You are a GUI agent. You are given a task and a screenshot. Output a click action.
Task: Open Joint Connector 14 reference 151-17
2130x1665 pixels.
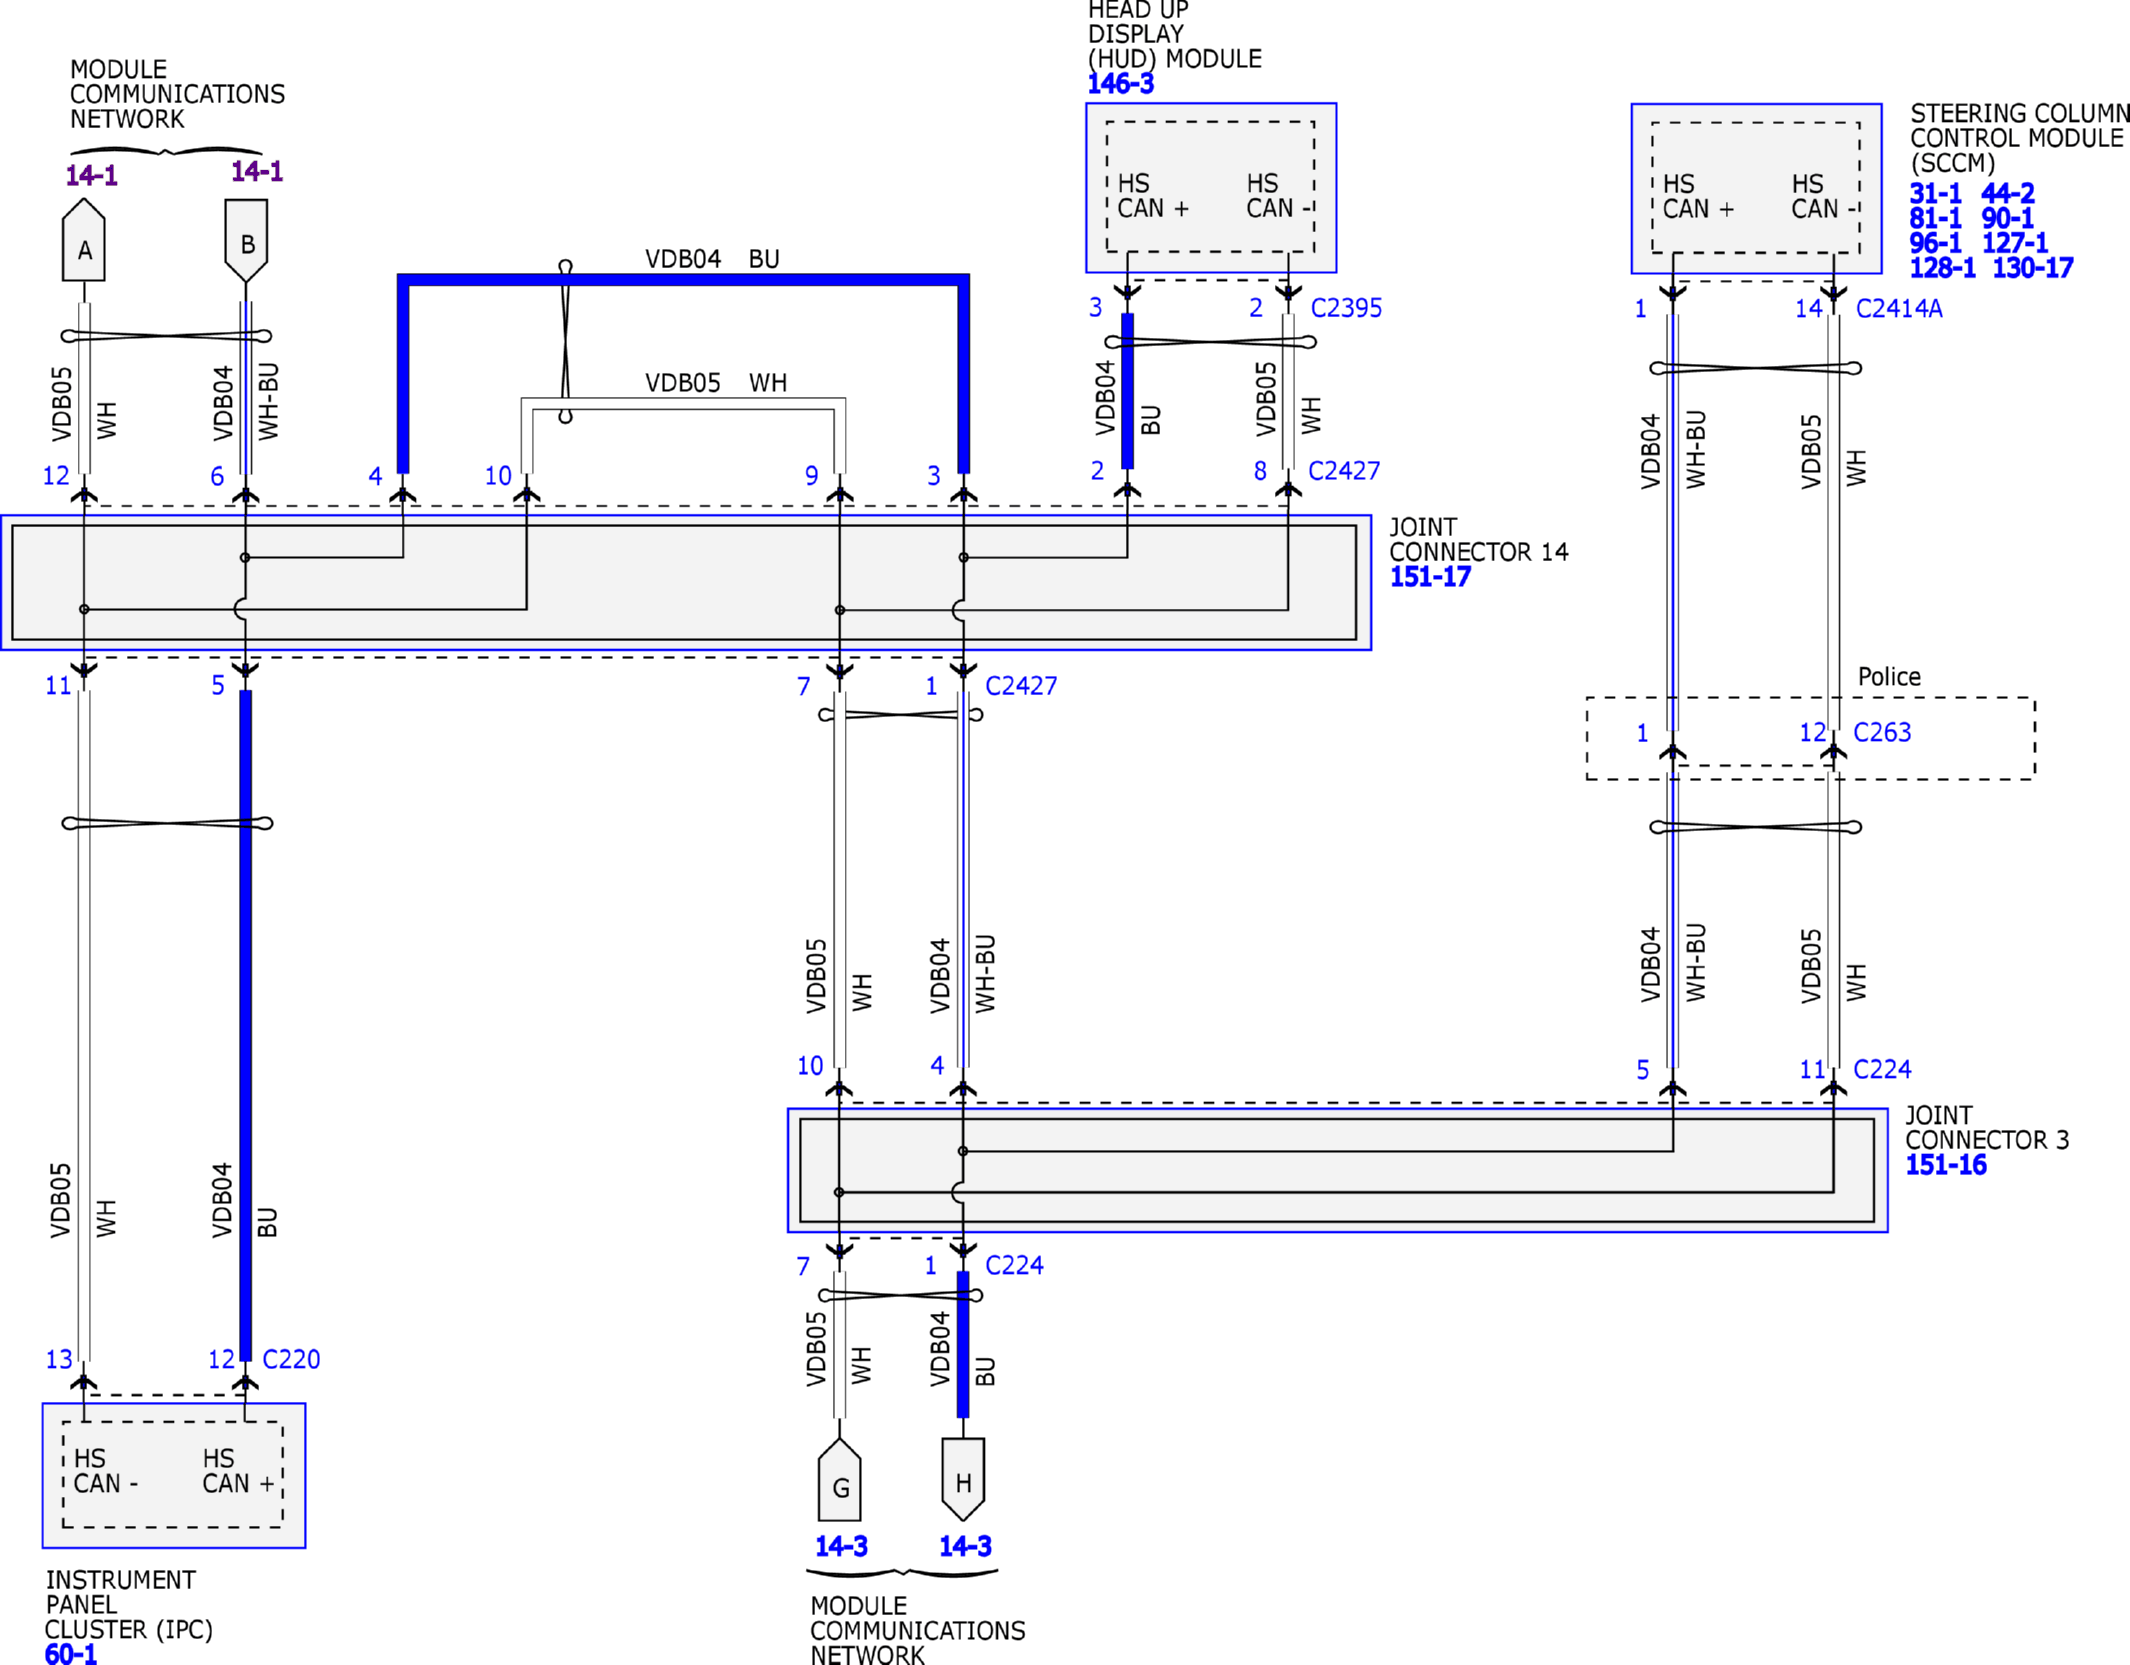tap(1430, 577)
